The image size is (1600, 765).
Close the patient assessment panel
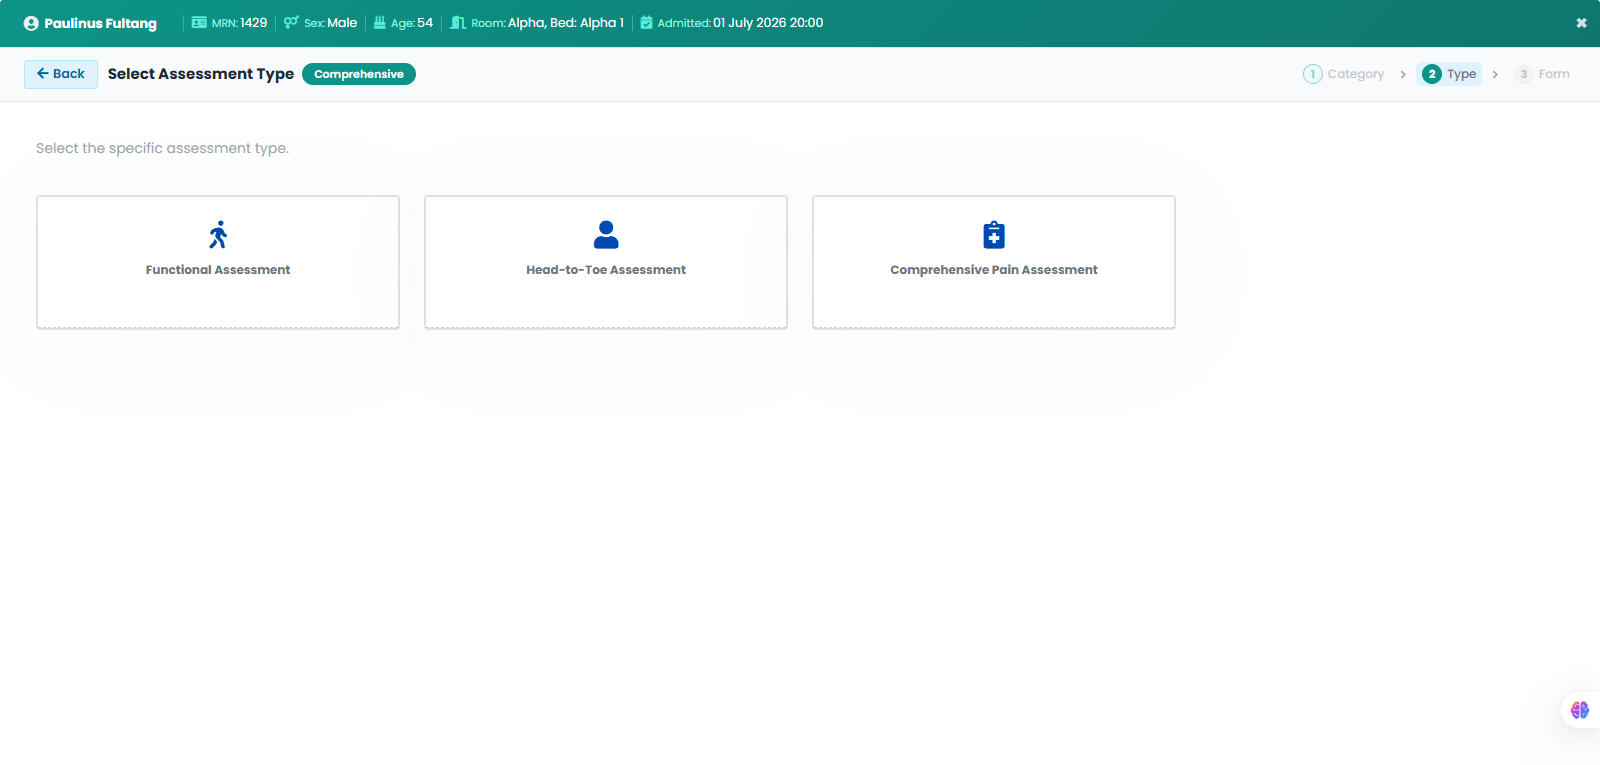point(1581,23)
